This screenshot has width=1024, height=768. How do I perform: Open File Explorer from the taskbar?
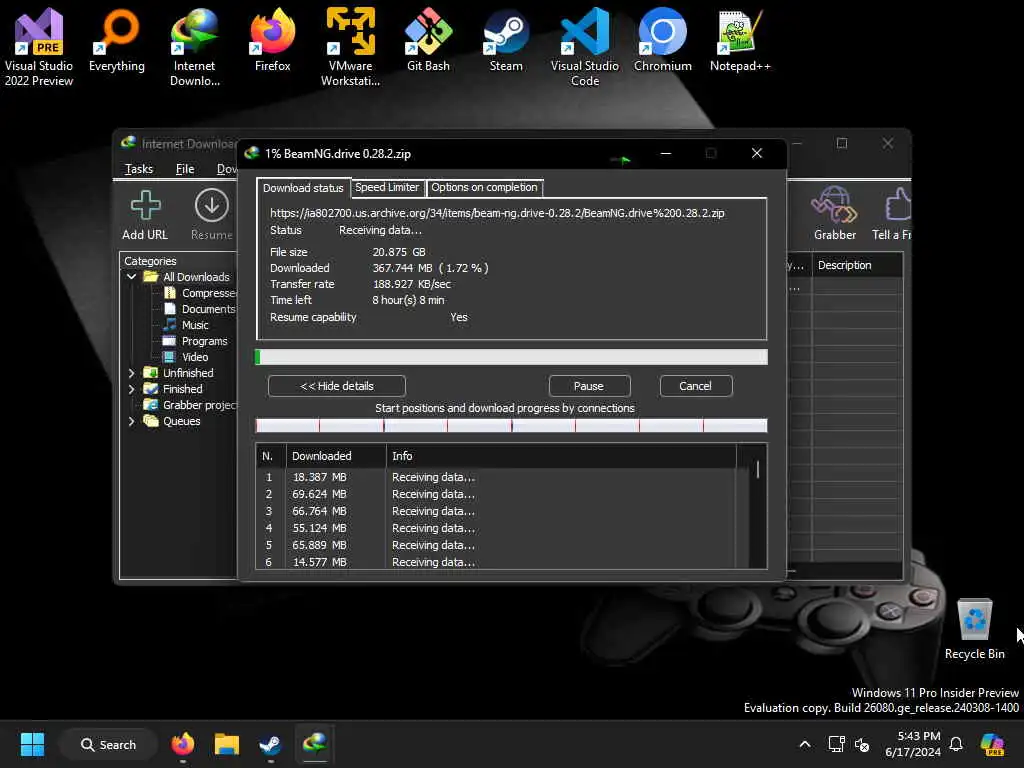tap(227, 744)
